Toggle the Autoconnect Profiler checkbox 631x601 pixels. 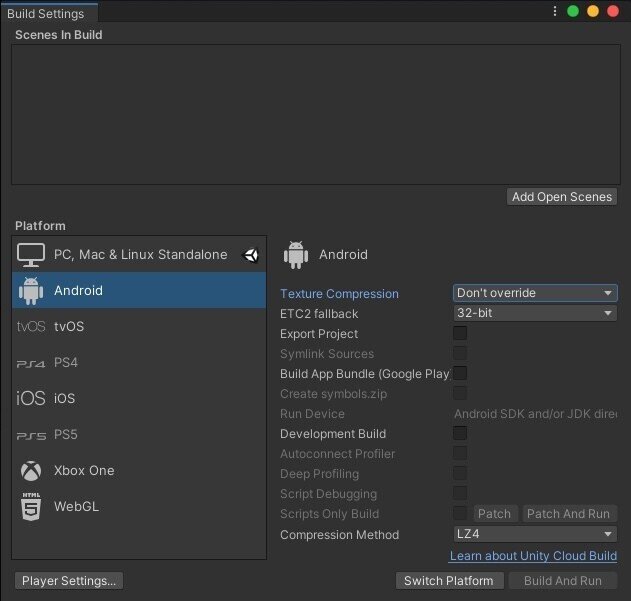pos(460,453)
